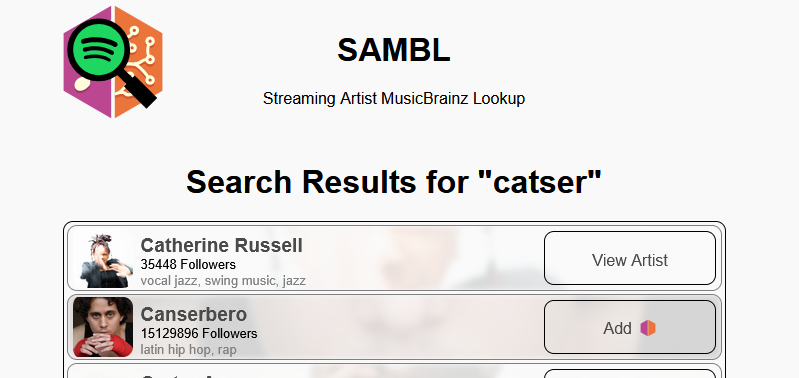
Task: Click the SAMBL page title
Action: [394, 50]
